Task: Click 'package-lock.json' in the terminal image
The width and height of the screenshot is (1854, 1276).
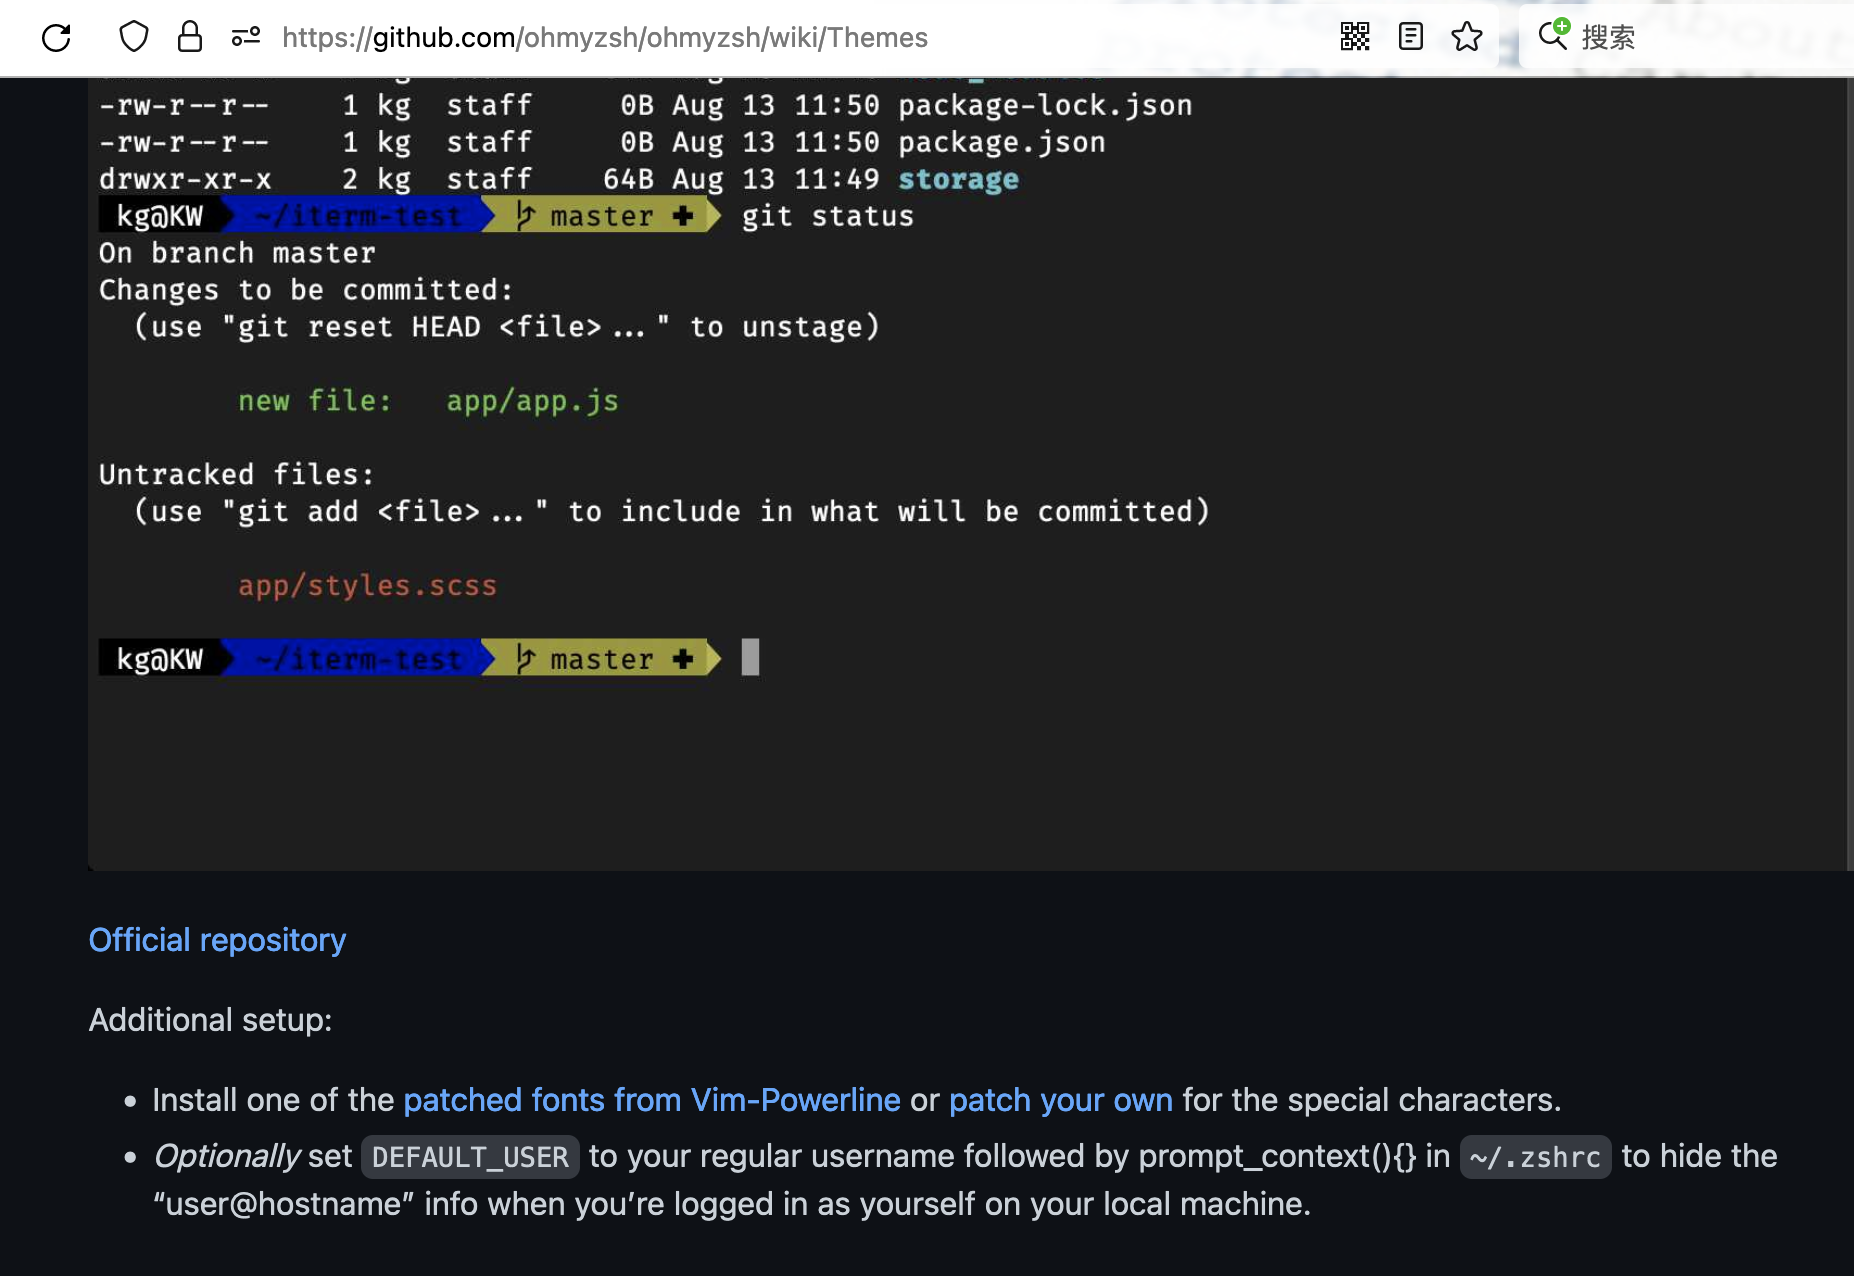Action: (1045, 106)
